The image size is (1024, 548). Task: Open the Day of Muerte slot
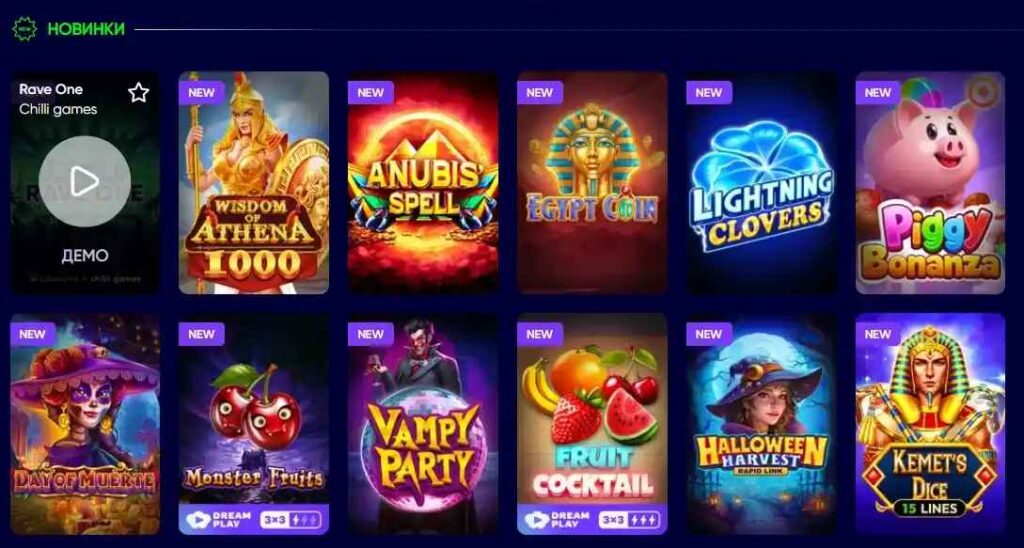click(85, 424)
